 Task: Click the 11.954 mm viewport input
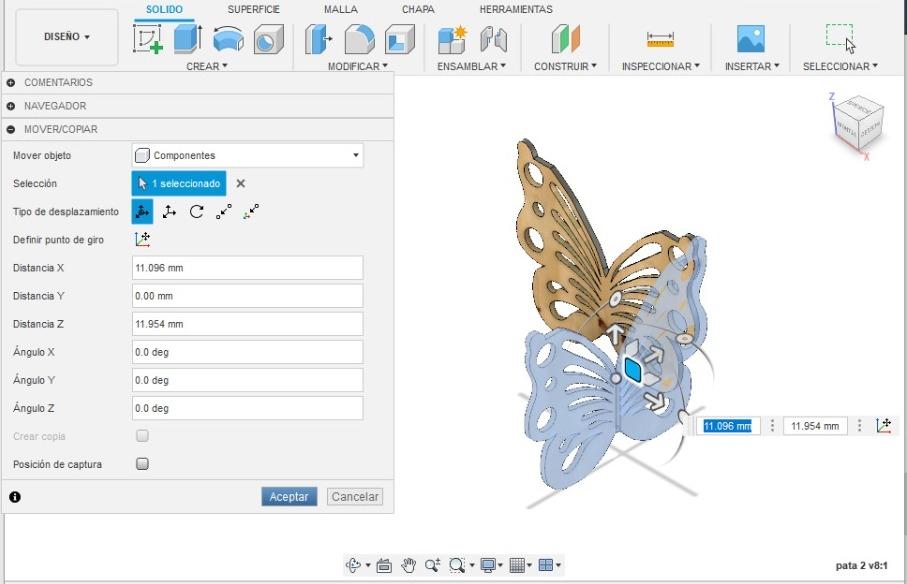click(x=815, y=426)
